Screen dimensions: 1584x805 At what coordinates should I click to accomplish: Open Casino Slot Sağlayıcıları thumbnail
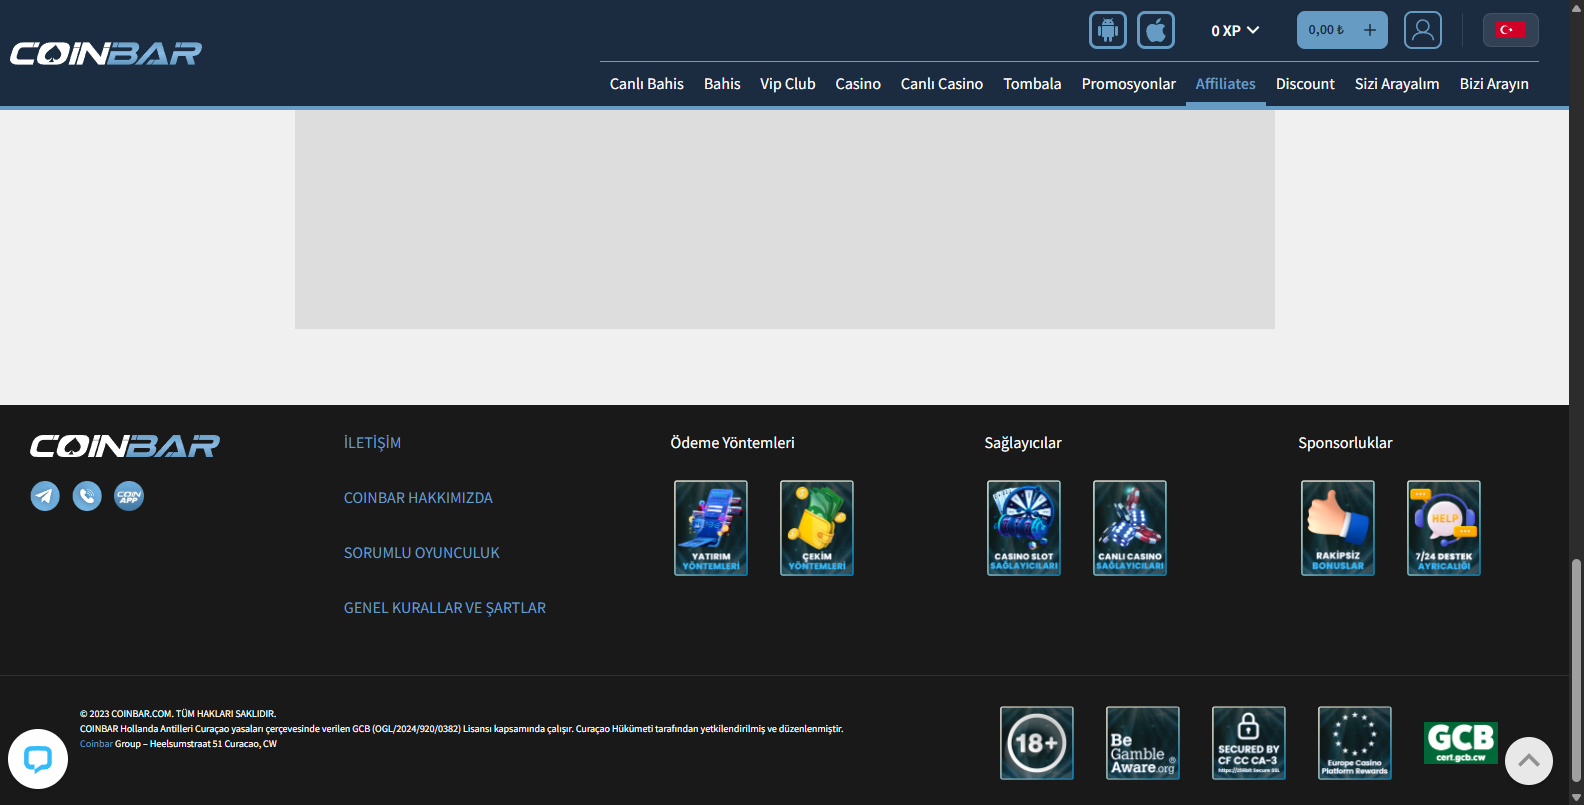coord(1024,528)
